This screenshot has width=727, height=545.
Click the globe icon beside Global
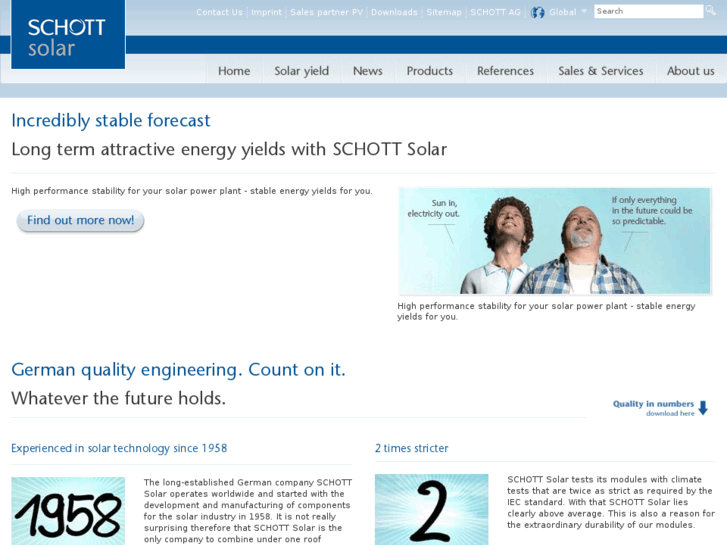point(537,13)
